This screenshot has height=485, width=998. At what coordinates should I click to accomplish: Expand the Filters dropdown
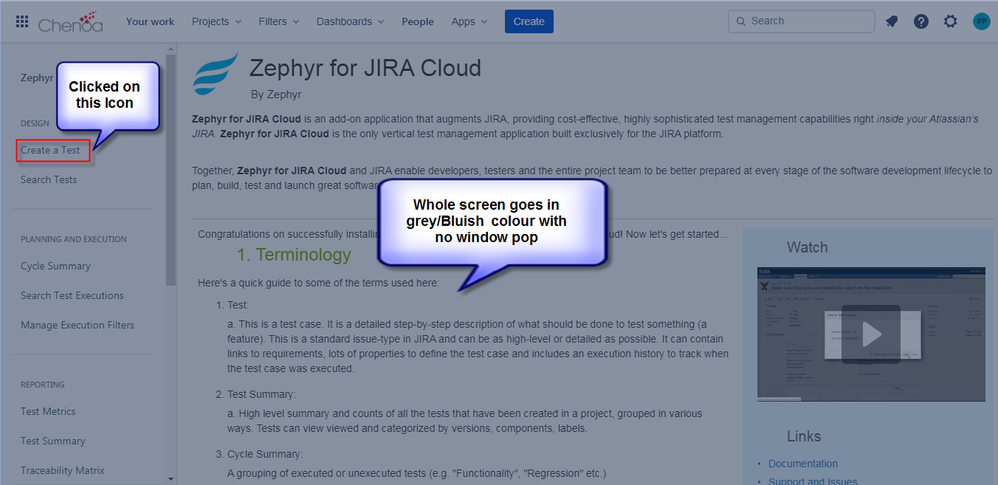point(279,21)
